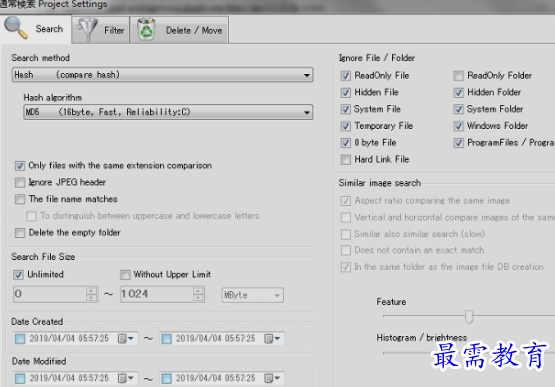Enable Ignore JPEG header checkbox
Screen dimensions: 555x387
[20, 182]
